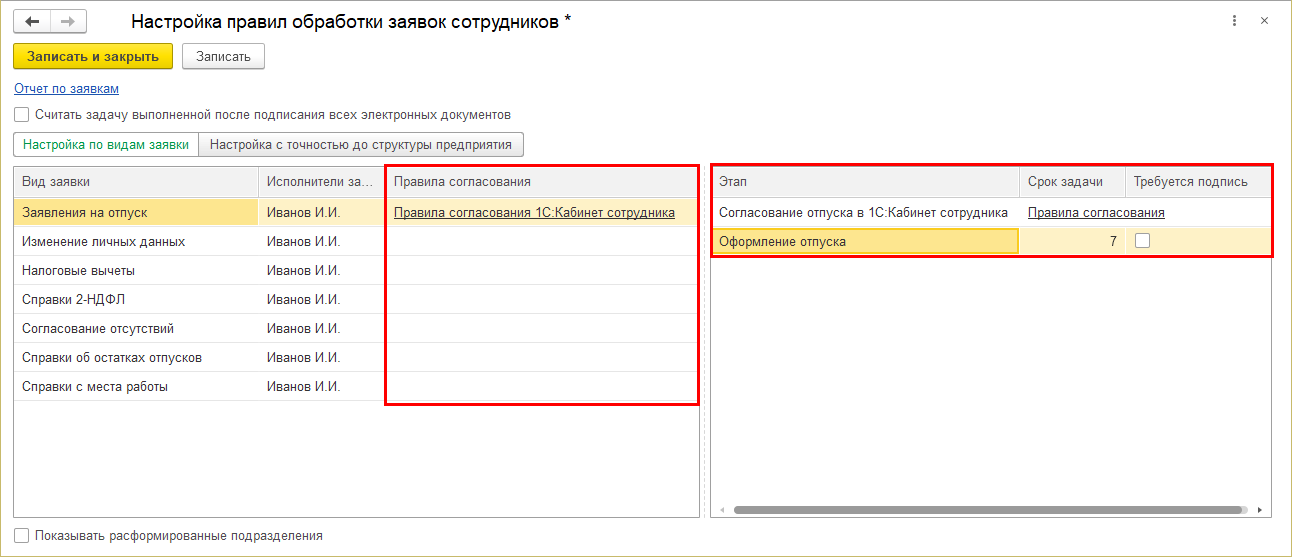Close the settings form window
This screenshot has width=1292, height=557.
pos(1265,21)
